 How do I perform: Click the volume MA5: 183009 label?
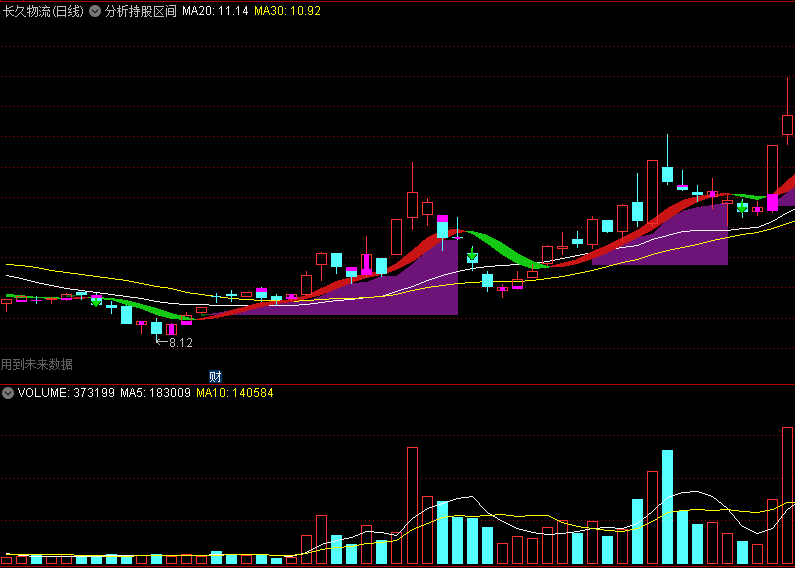coord(155,393)
